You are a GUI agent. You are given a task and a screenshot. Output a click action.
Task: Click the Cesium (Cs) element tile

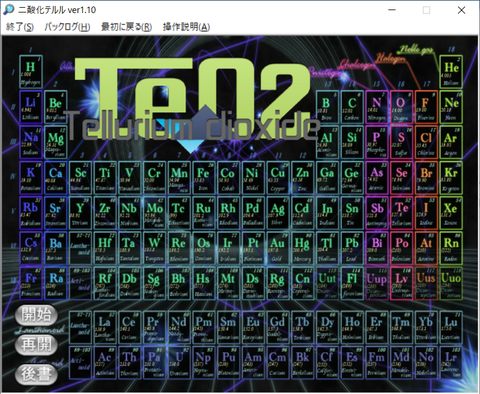31,248
